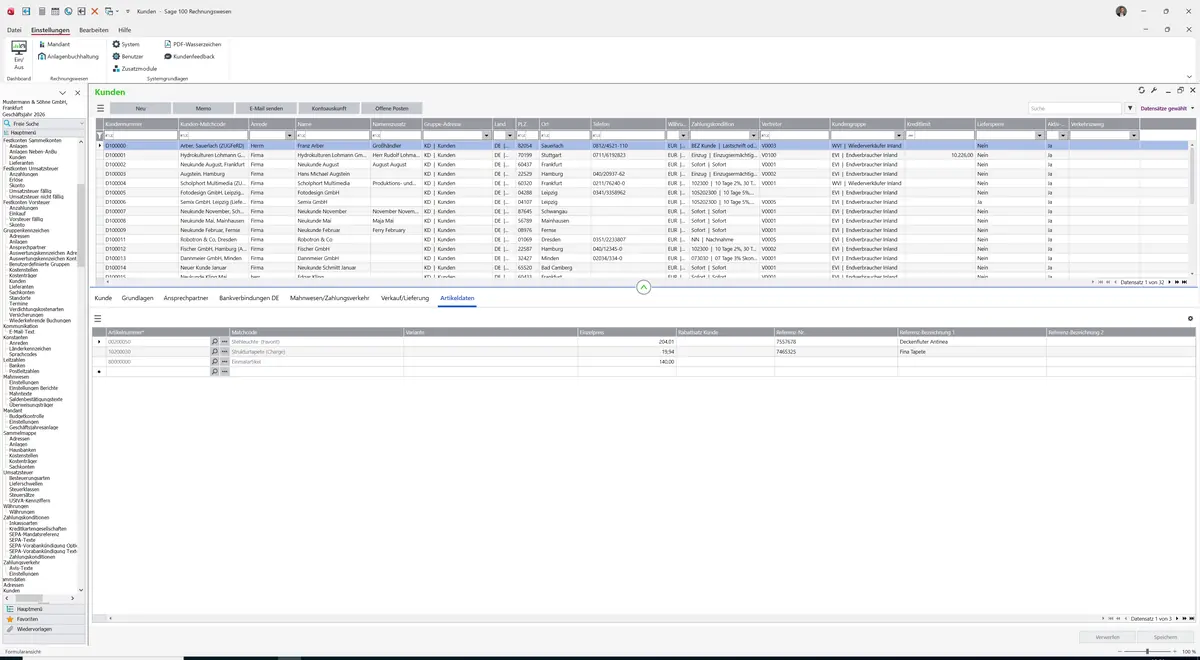Click the gear icon in Artikeldaten section
Image resolution: width=1200 pixels, height=660 pixels.
(1190, 318)
